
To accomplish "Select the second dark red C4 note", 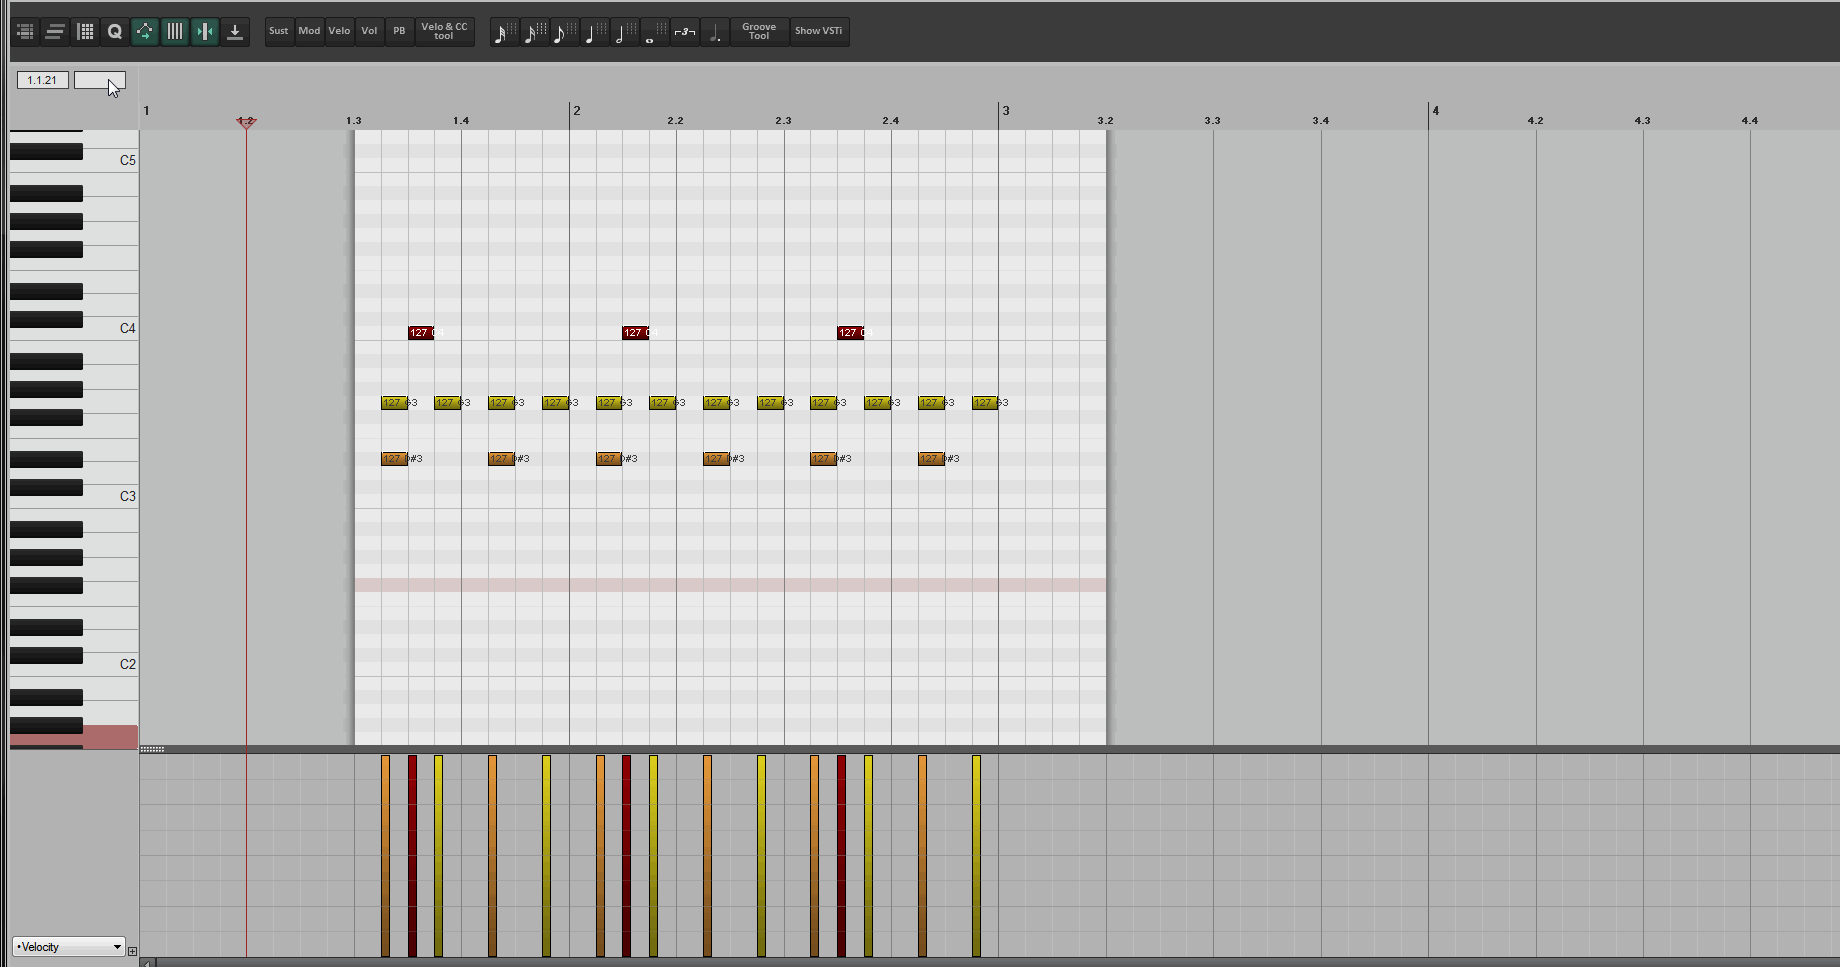I will coord(635,333).
